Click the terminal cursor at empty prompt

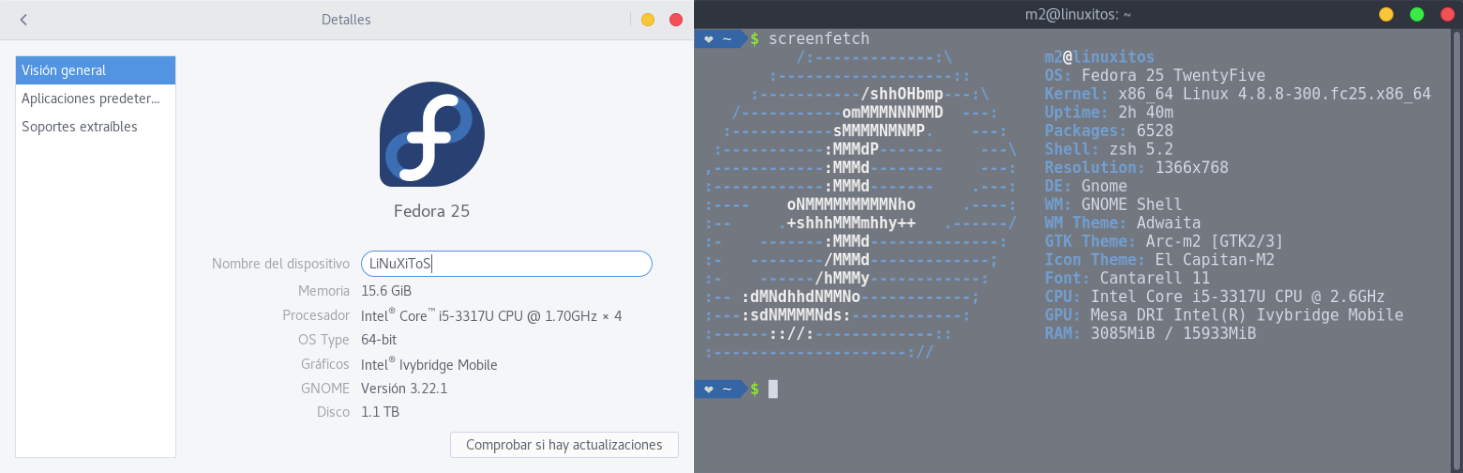[x=773, y=388]
